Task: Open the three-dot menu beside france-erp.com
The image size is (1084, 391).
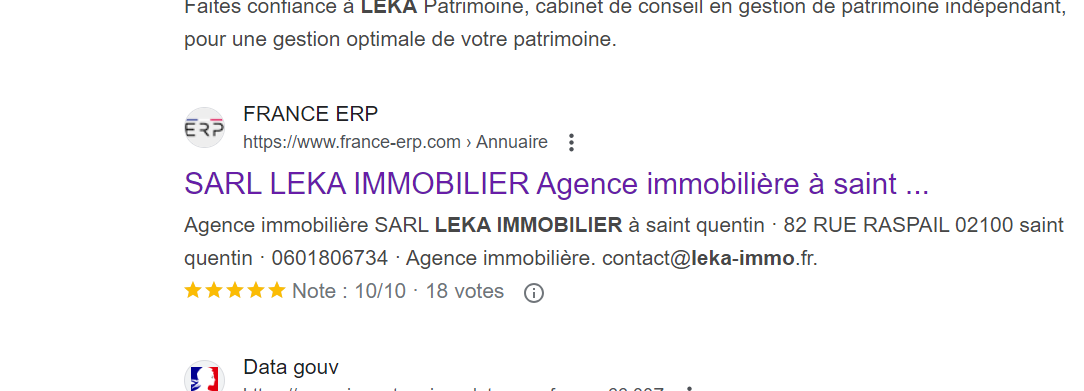Action: [x=571, y=142]
